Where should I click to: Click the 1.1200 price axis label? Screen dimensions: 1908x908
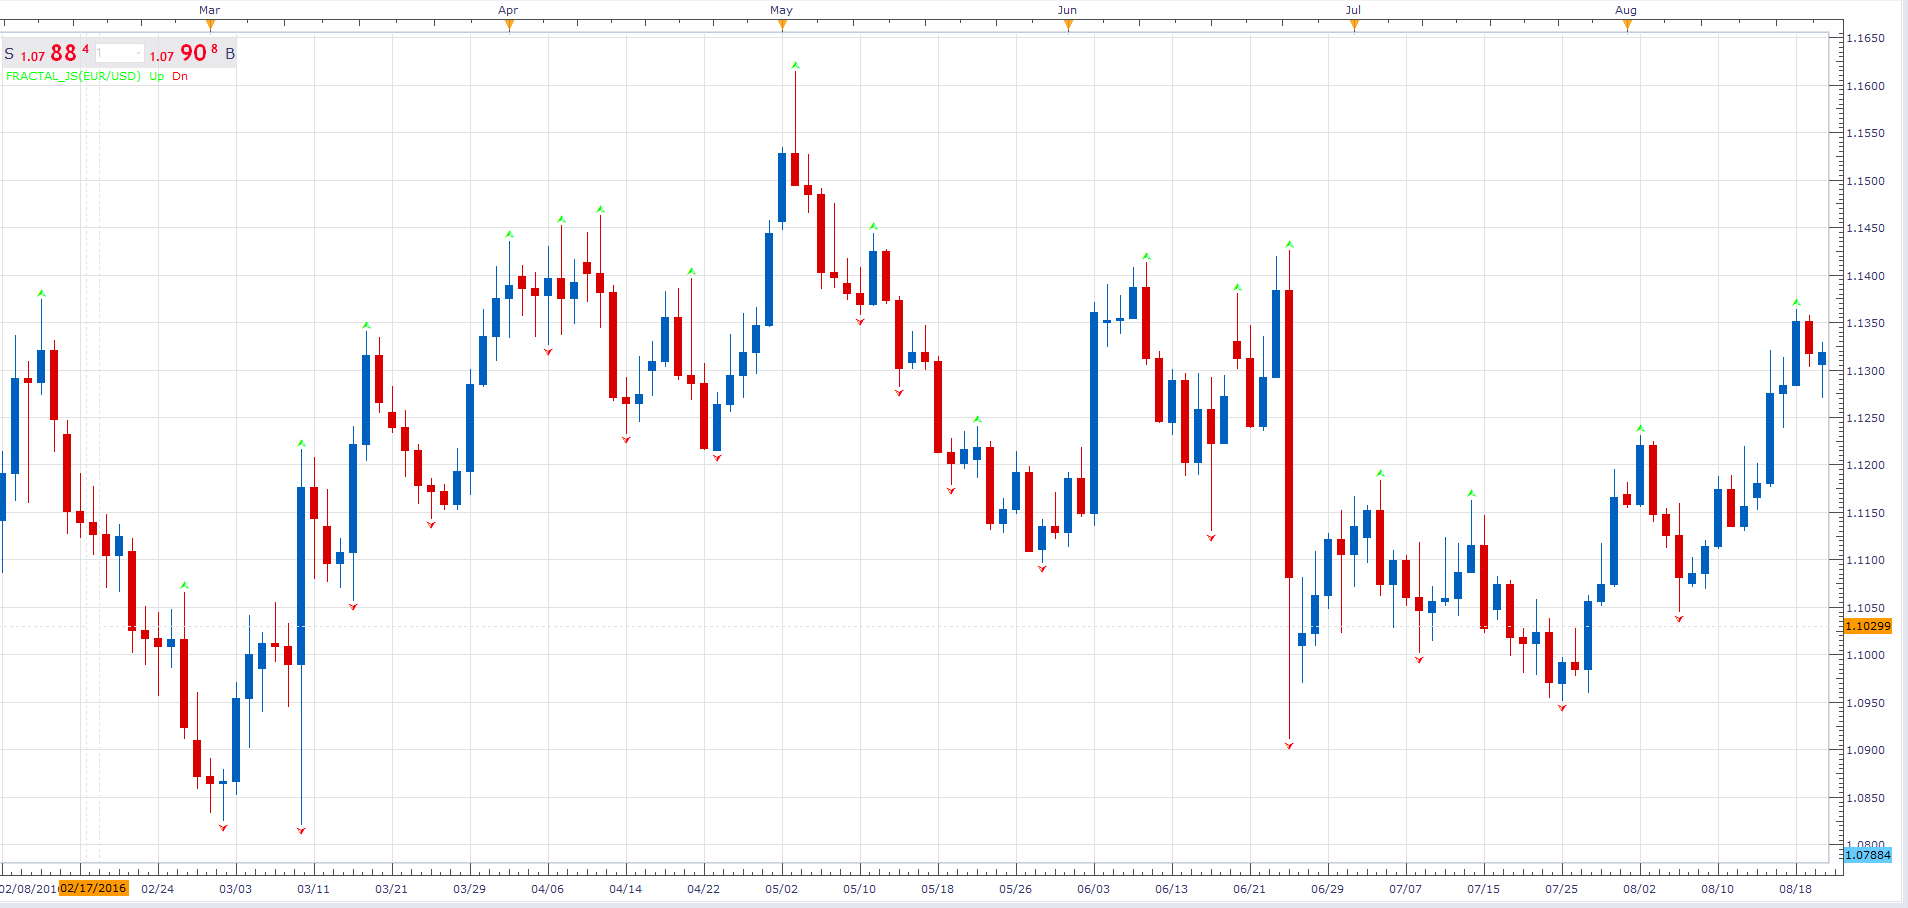(x=1865, y=465)
